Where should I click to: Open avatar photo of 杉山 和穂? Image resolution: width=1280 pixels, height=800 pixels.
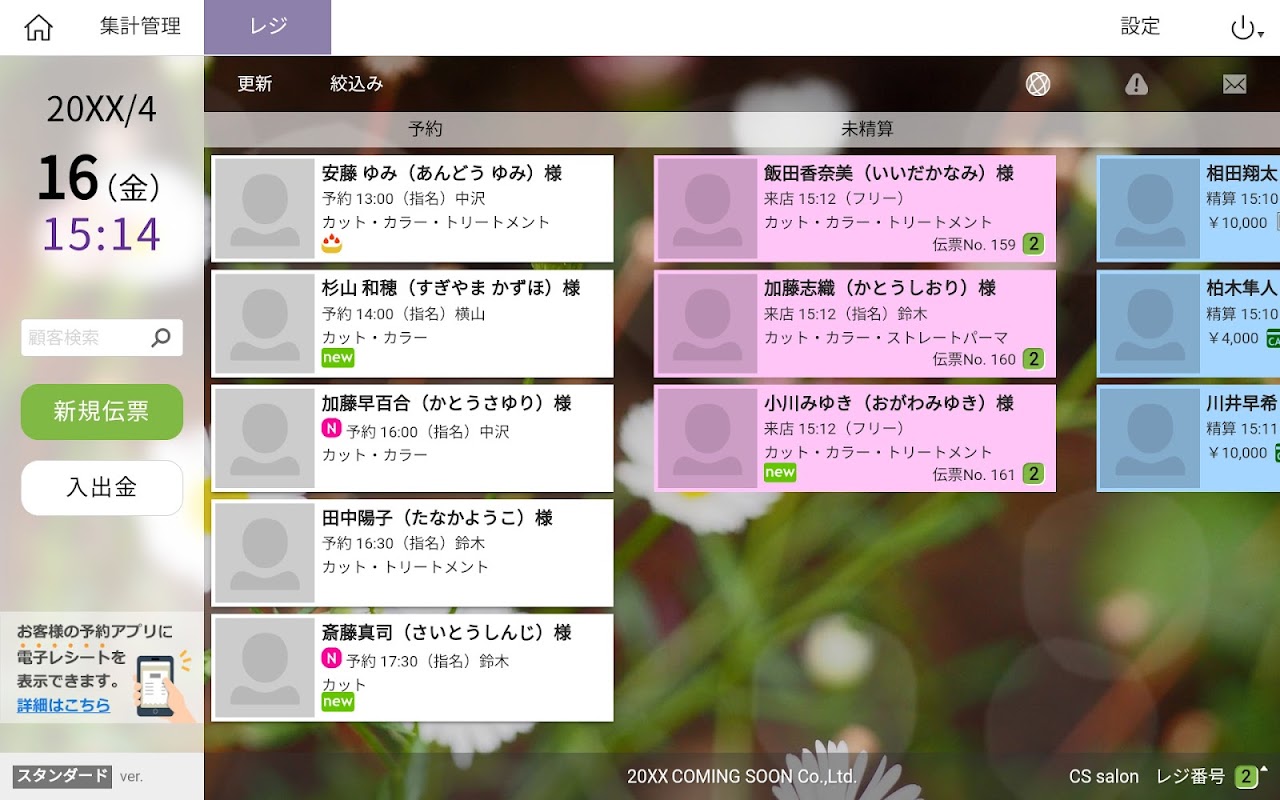[265, 324]
